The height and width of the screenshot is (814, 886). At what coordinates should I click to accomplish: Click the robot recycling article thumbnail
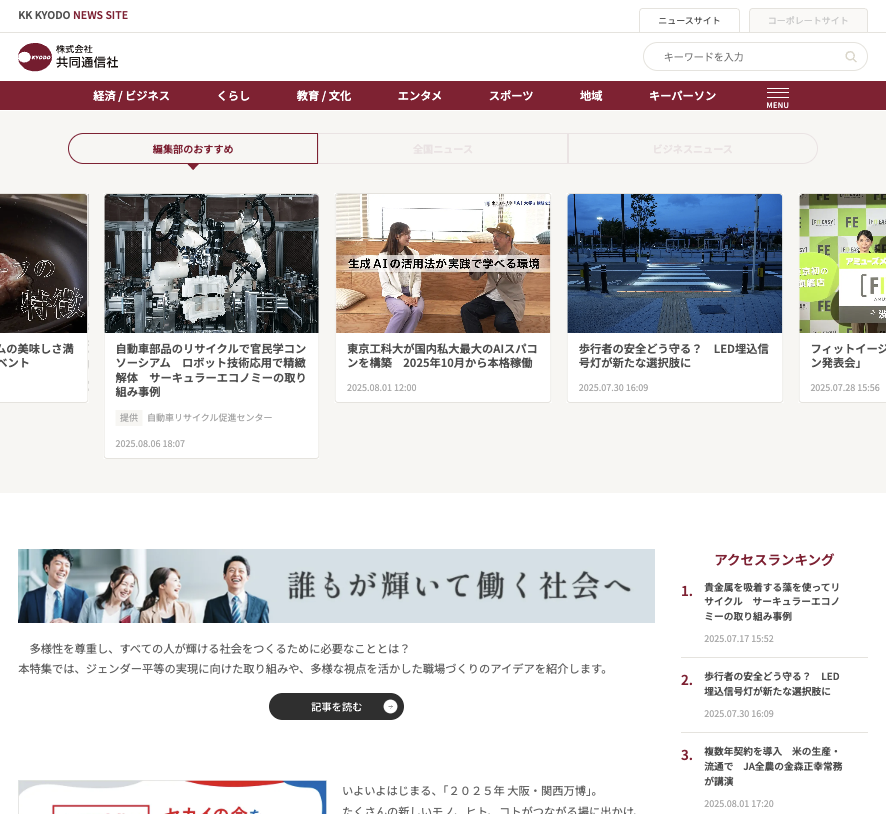click(x=211, y=263)
